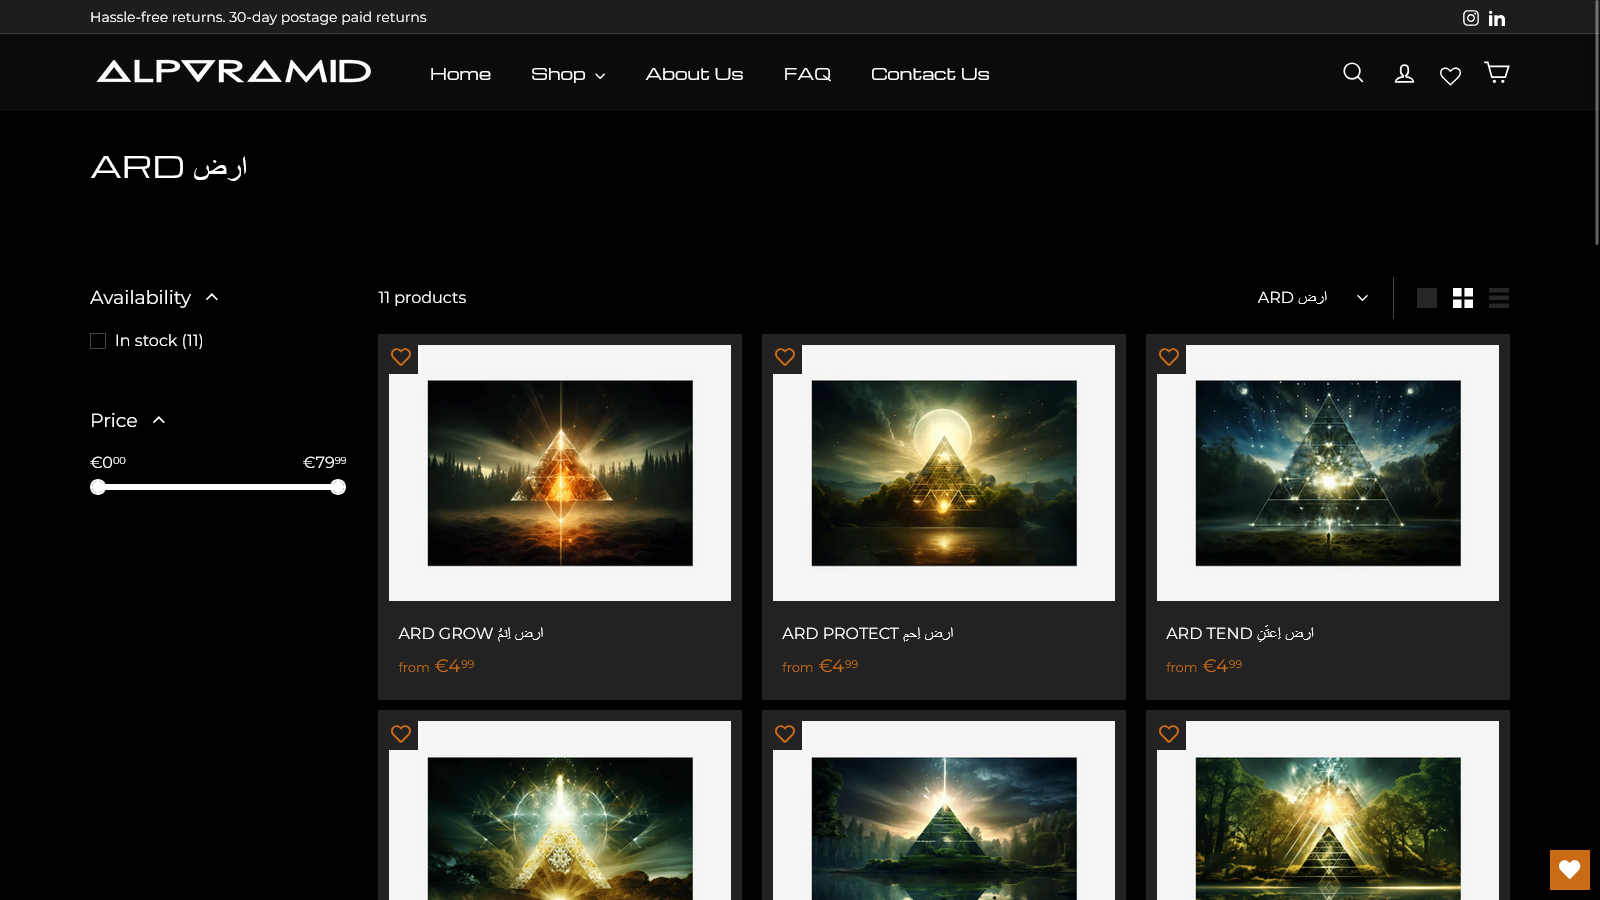Go to the Home menu item
Viewport: 1600px width, 900px height.
click(460, 74)
